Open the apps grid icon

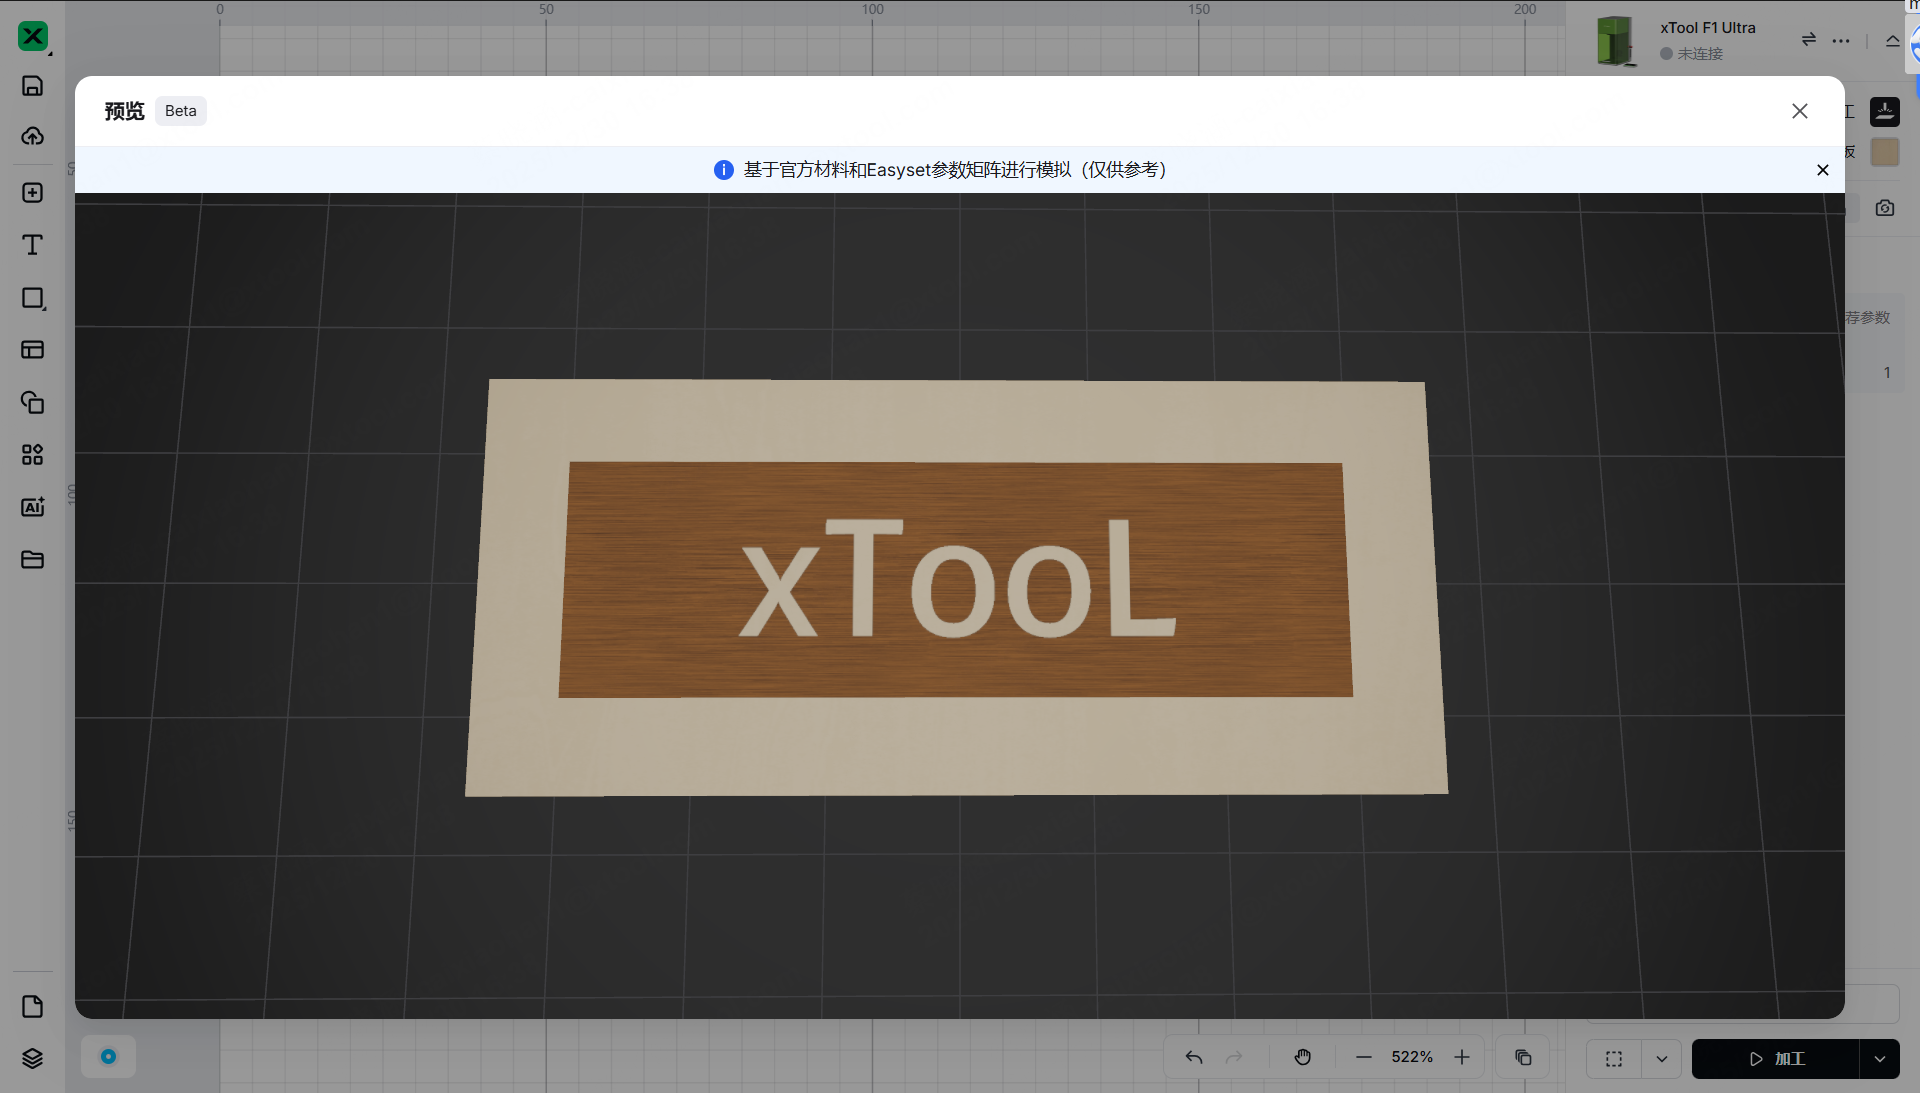point(32,455)
